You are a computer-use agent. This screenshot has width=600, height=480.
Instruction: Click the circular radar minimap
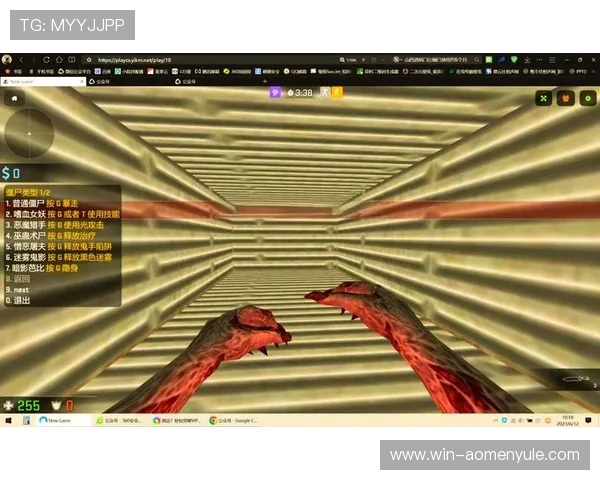click(30, 132)
